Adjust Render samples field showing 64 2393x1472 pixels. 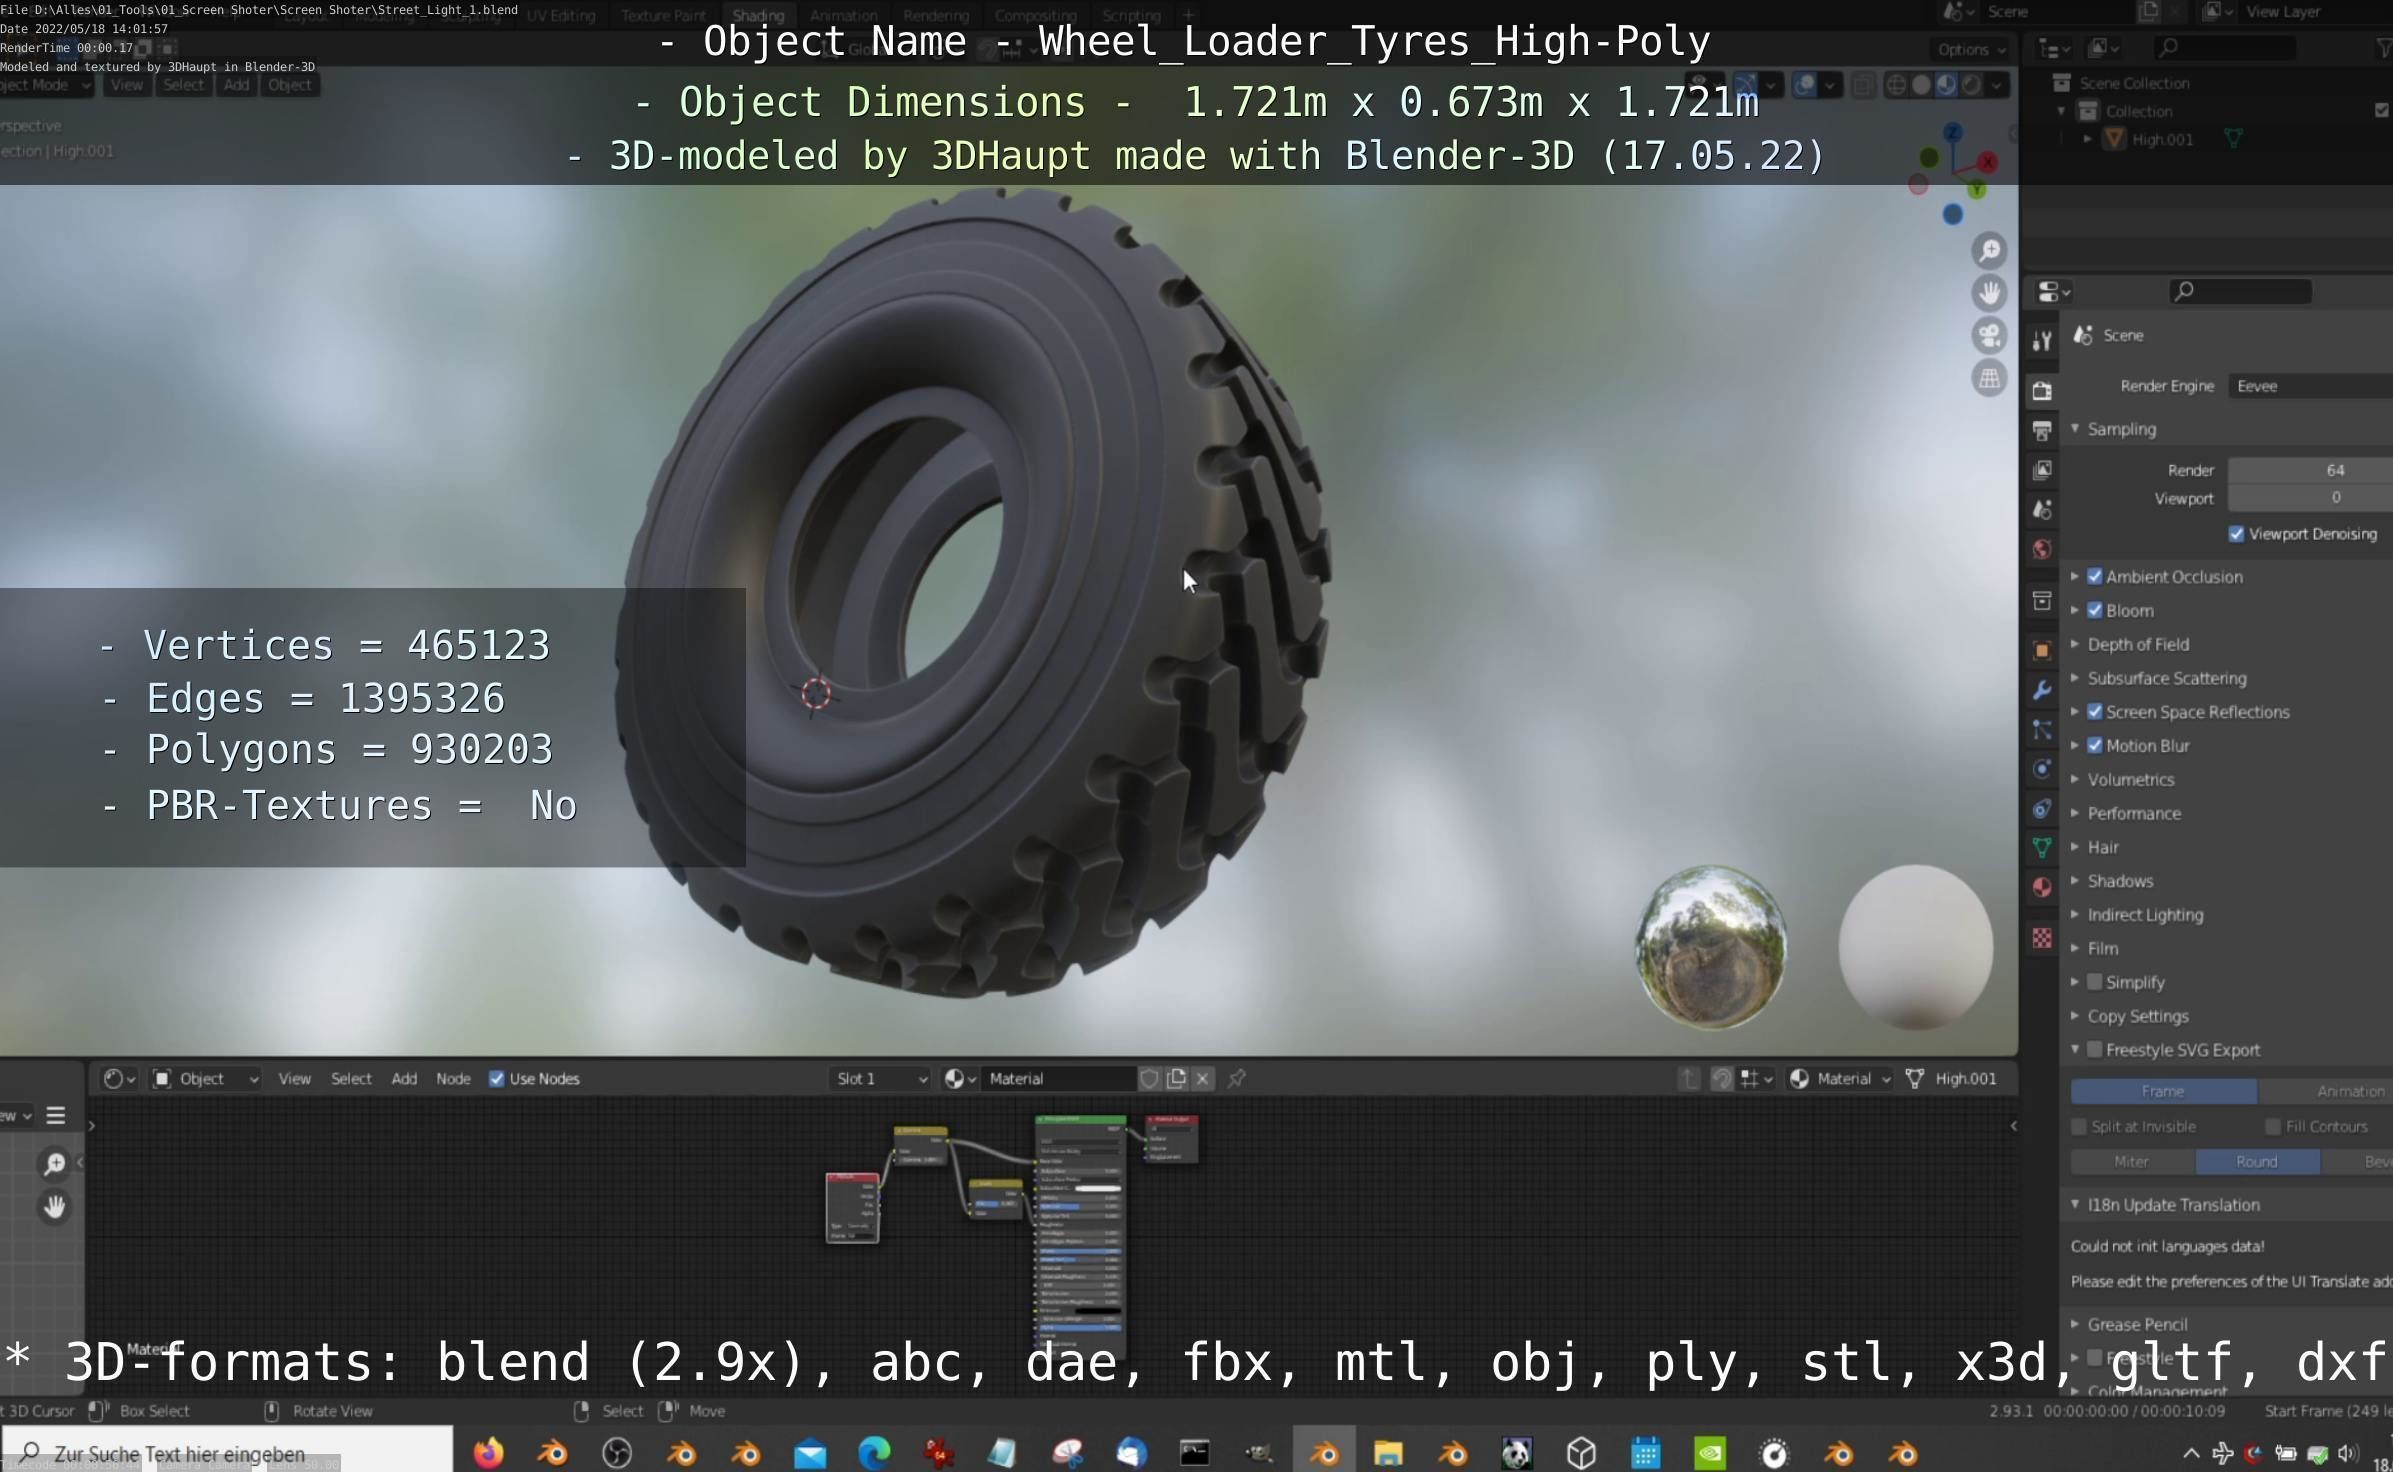coord(2310,470)
